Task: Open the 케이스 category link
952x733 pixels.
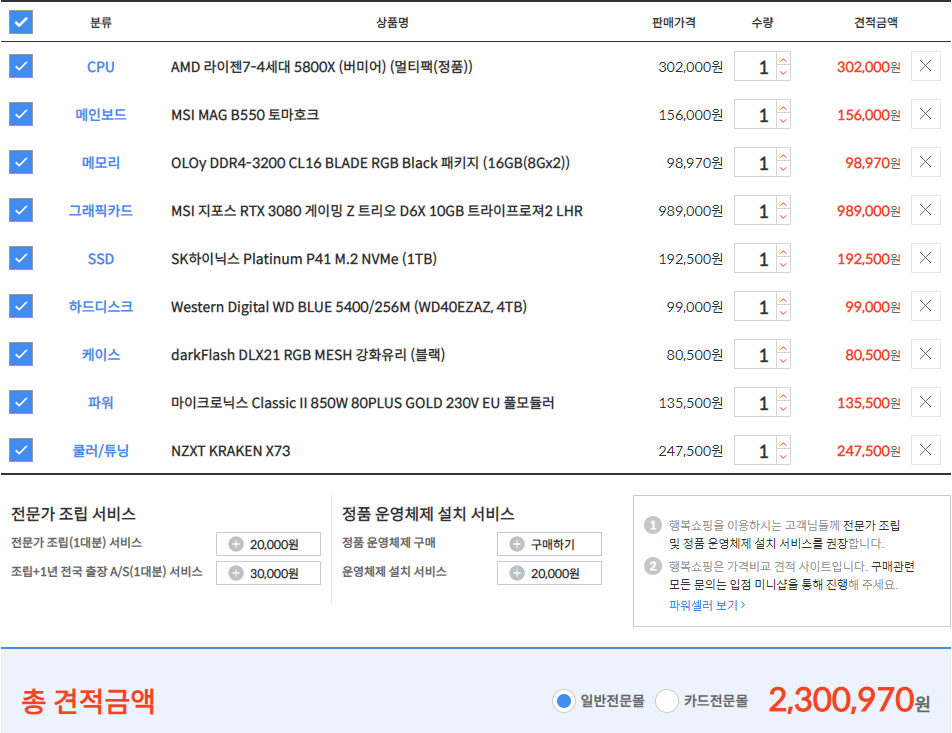Action: tap(101, 355)
